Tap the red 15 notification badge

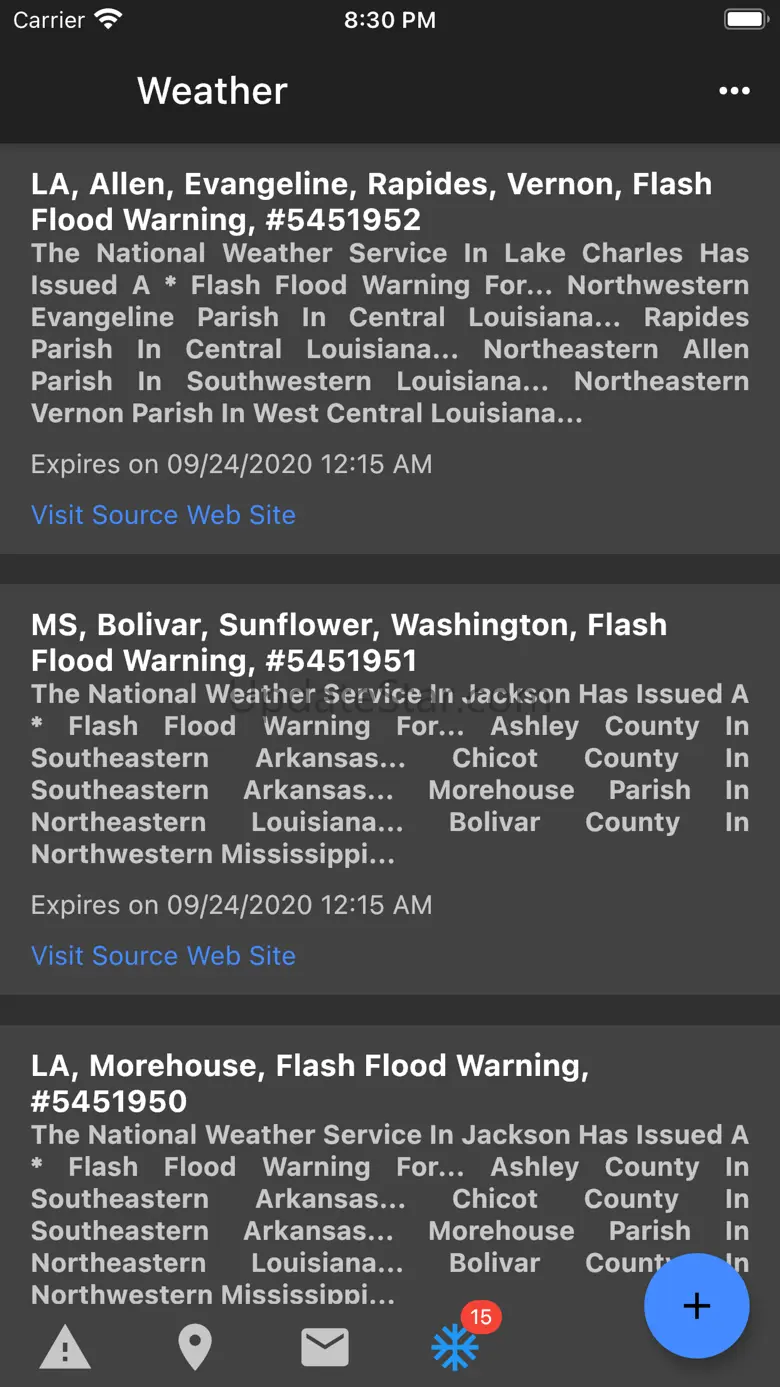click(x=481, y=1317)
